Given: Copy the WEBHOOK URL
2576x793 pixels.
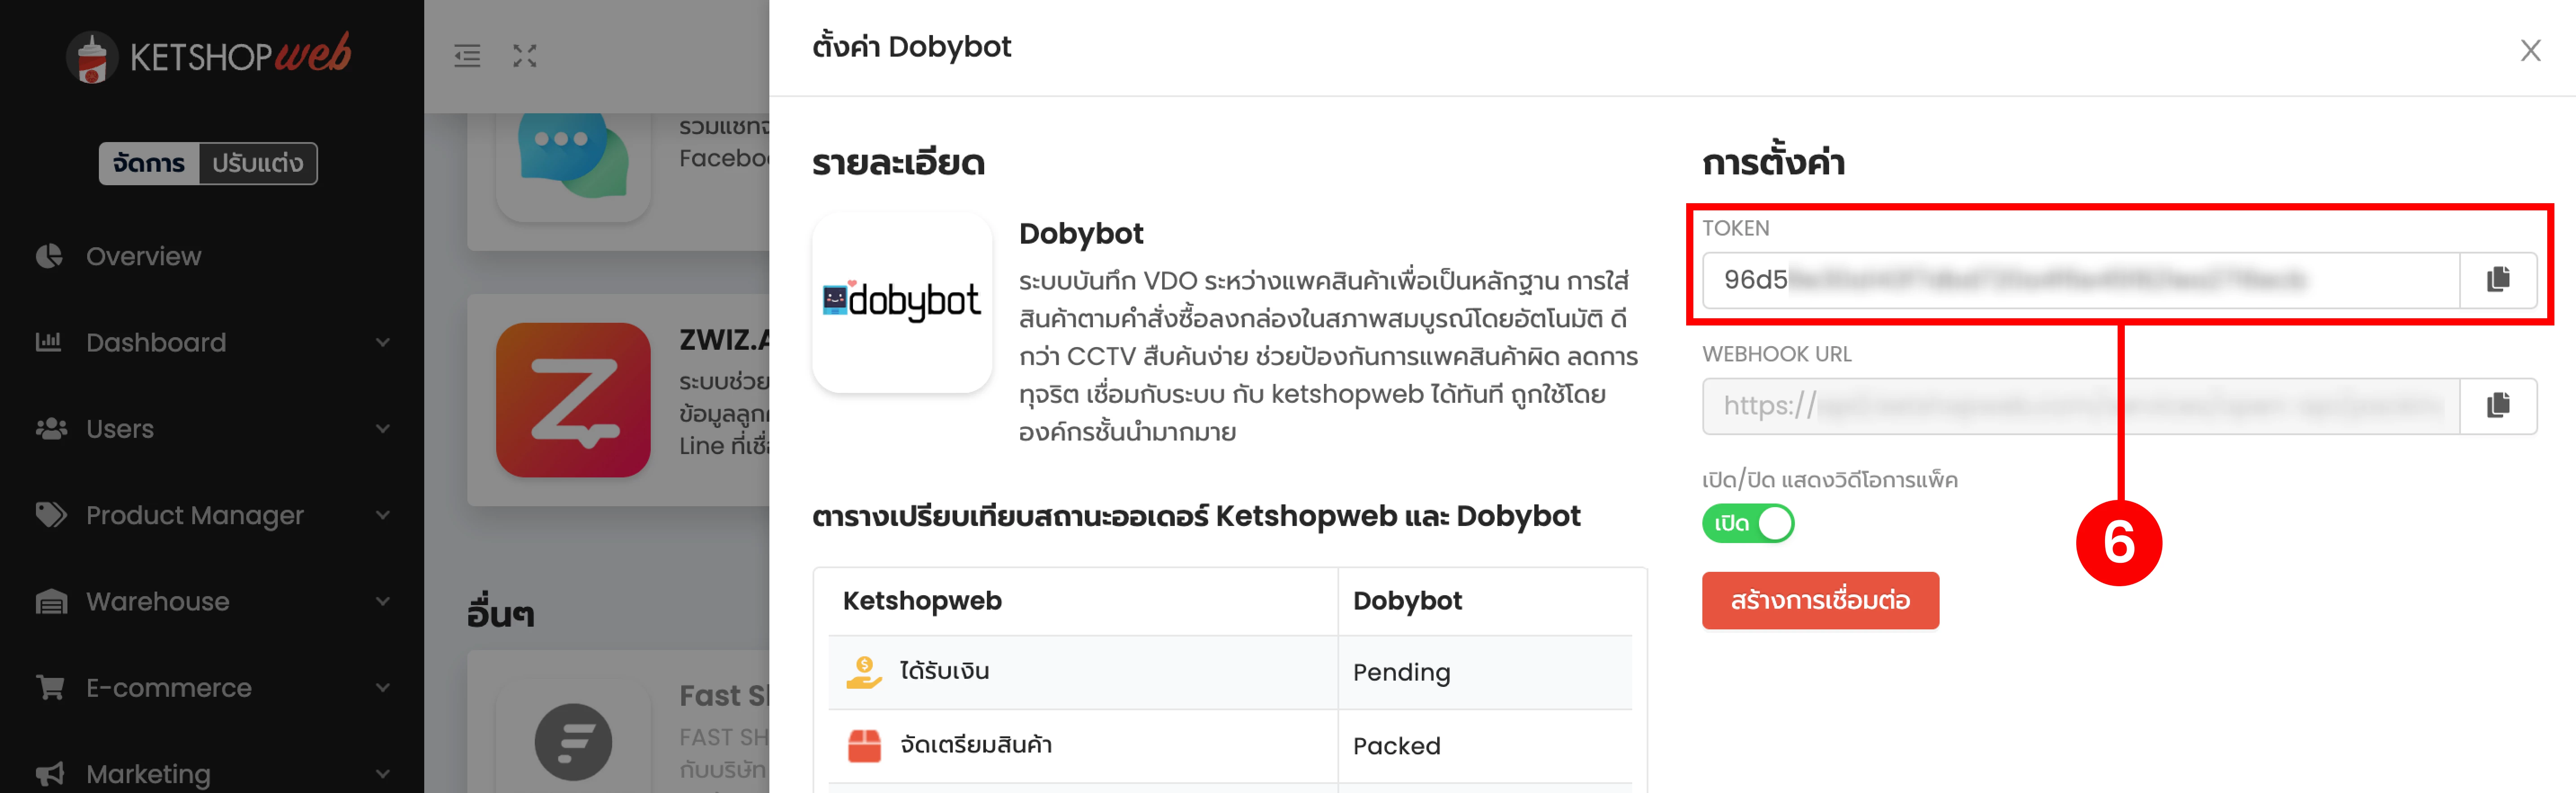Looking at the screenshot, I should click(x=2498, y=405).
